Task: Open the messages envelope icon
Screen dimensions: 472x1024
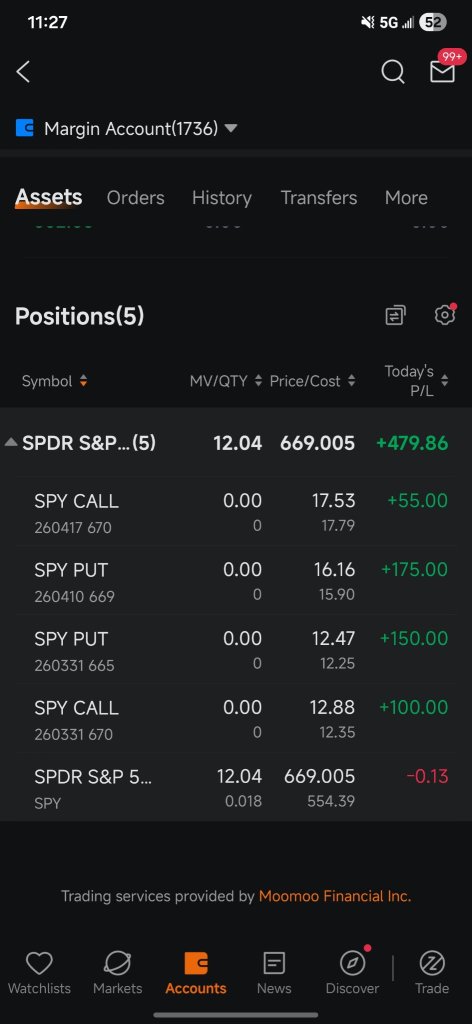Action: pos(442,72)
